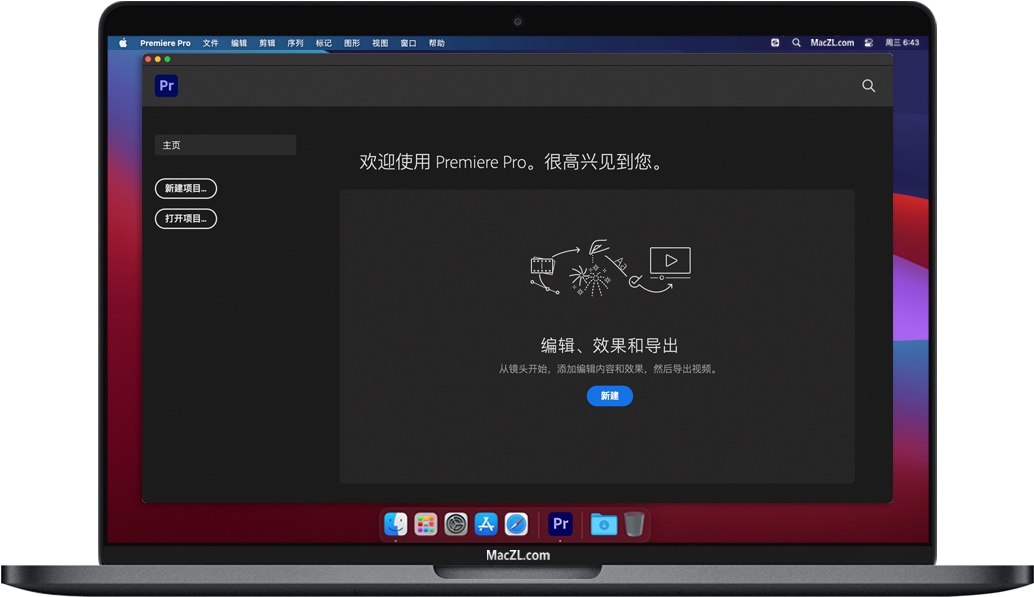Click the blue 新建 button
Screen dimensions: 1034x597
pyautogui.click(x=610, y=396)
